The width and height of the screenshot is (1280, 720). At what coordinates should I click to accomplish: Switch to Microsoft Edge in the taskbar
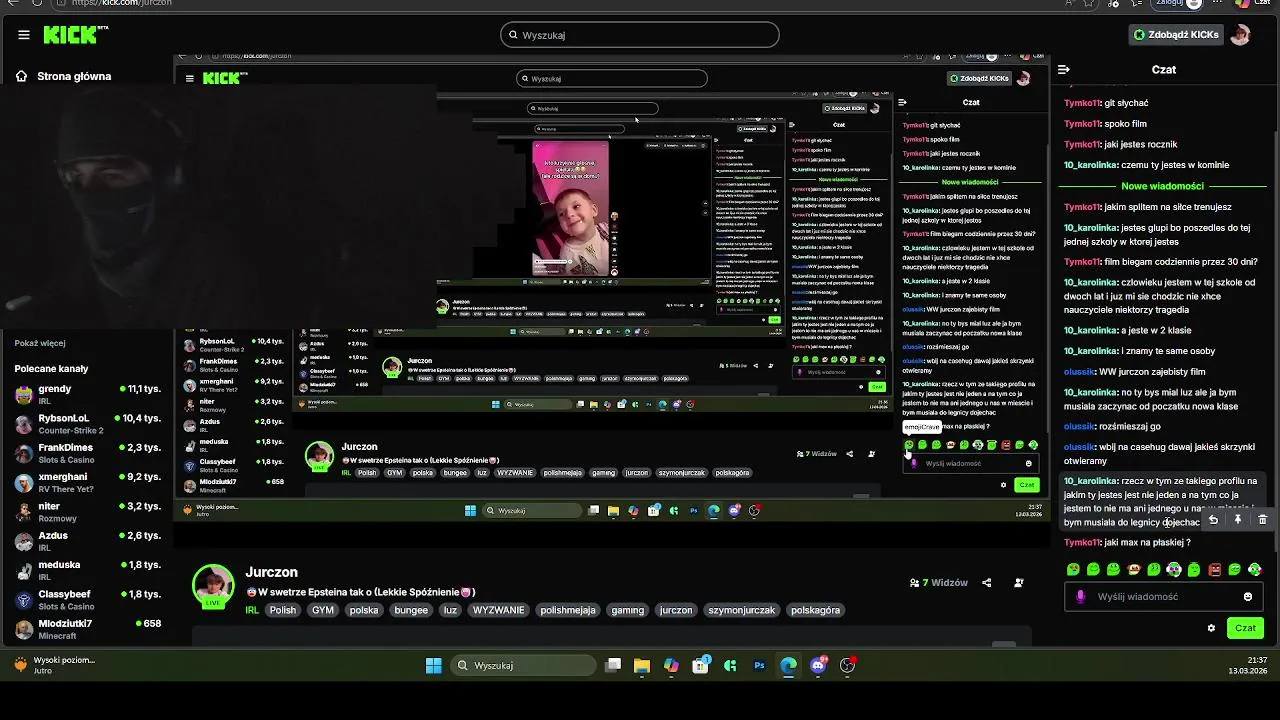[x=789, y=665]
